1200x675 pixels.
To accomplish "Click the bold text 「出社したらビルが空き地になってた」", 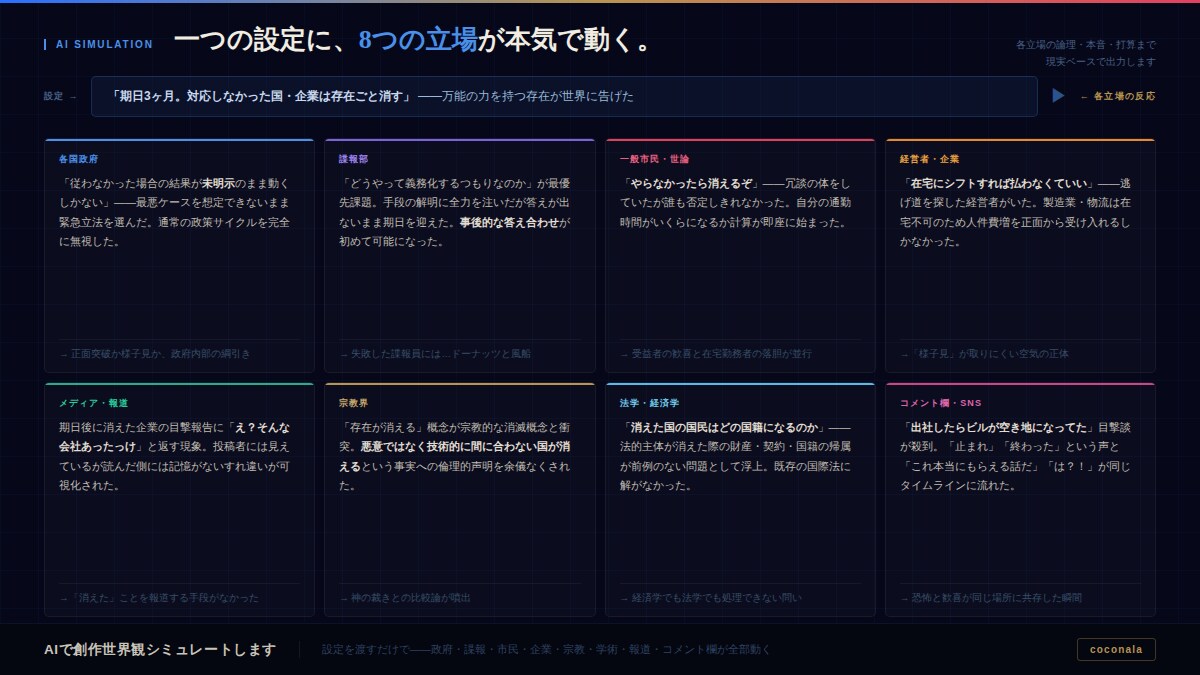I will tap(997, 428).
